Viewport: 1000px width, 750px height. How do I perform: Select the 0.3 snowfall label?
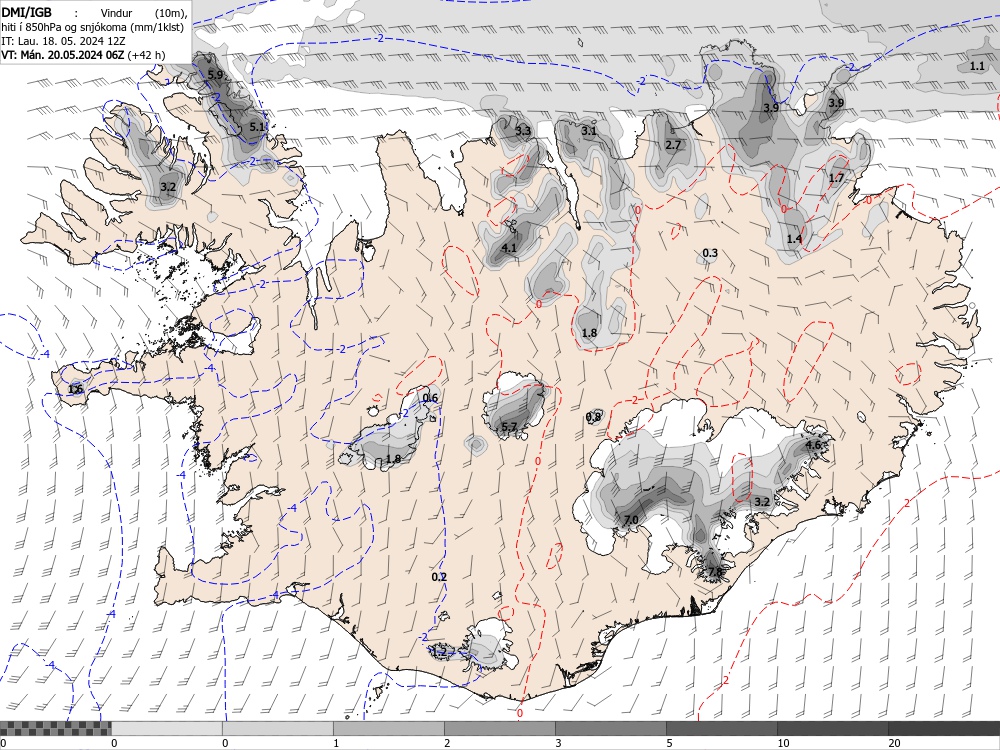pos(710,253)
